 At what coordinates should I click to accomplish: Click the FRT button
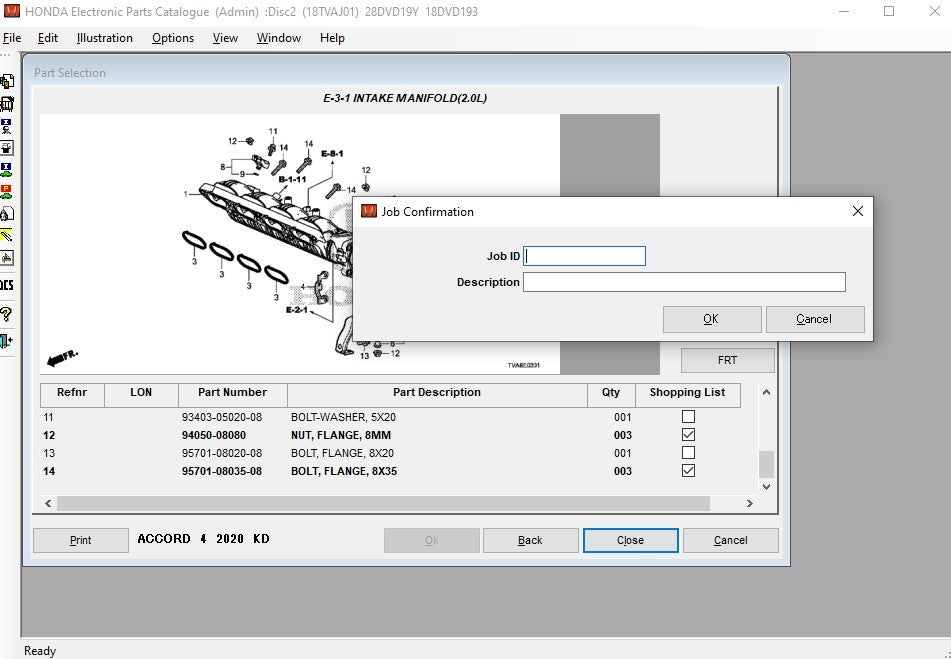click(x=727, y=360)
